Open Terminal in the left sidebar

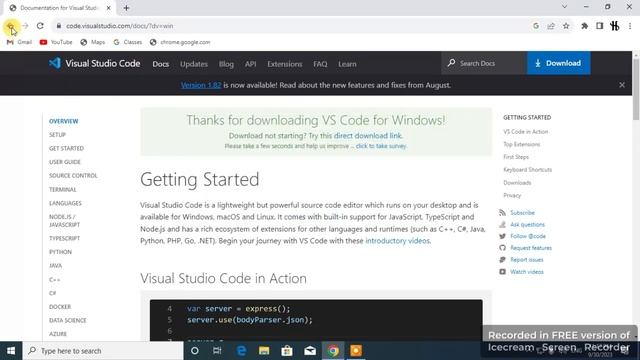[62, 189]
